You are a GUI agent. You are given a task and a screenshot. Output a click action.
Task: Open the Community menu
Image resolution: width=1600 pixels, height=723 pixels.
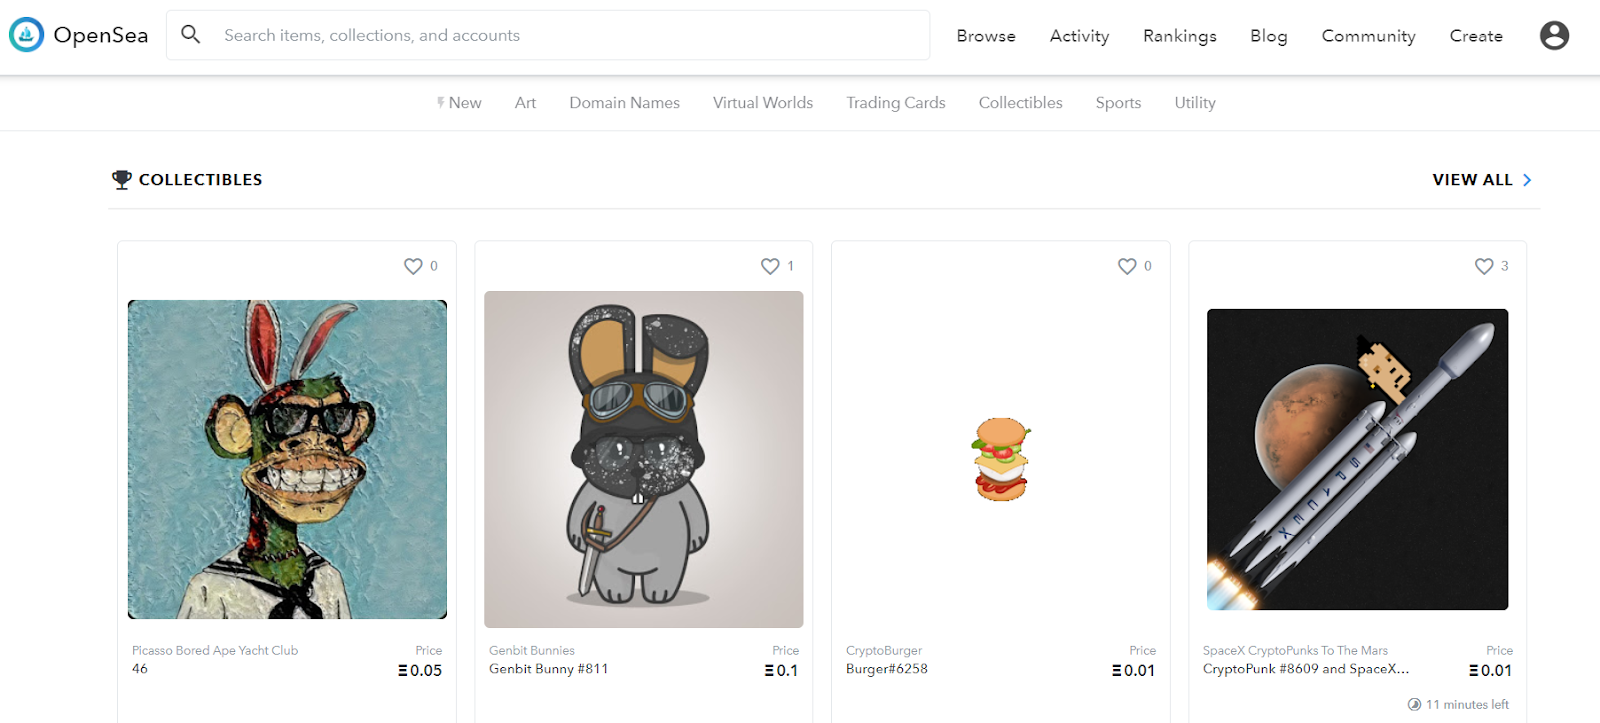click(1368, 36)
